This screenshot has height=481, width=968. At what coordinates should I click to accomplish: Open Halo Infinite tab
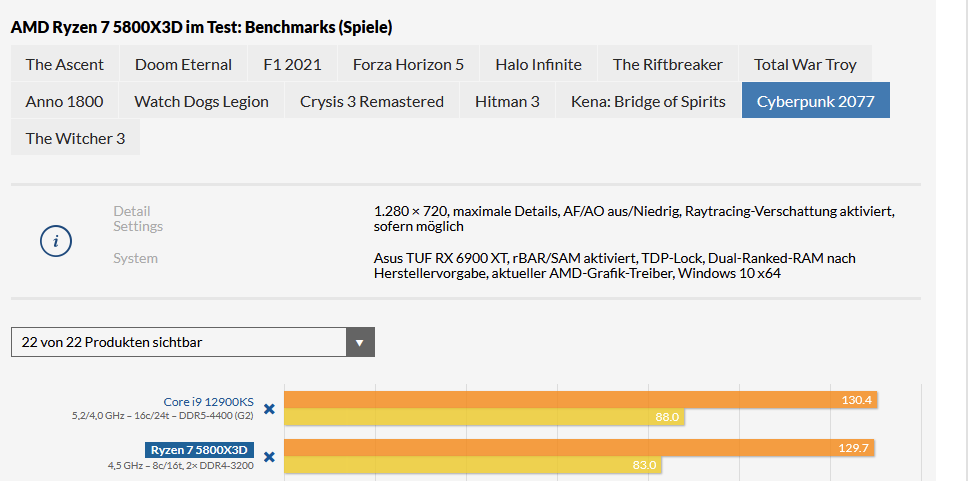pyautogui.click(x=538, y=64)
